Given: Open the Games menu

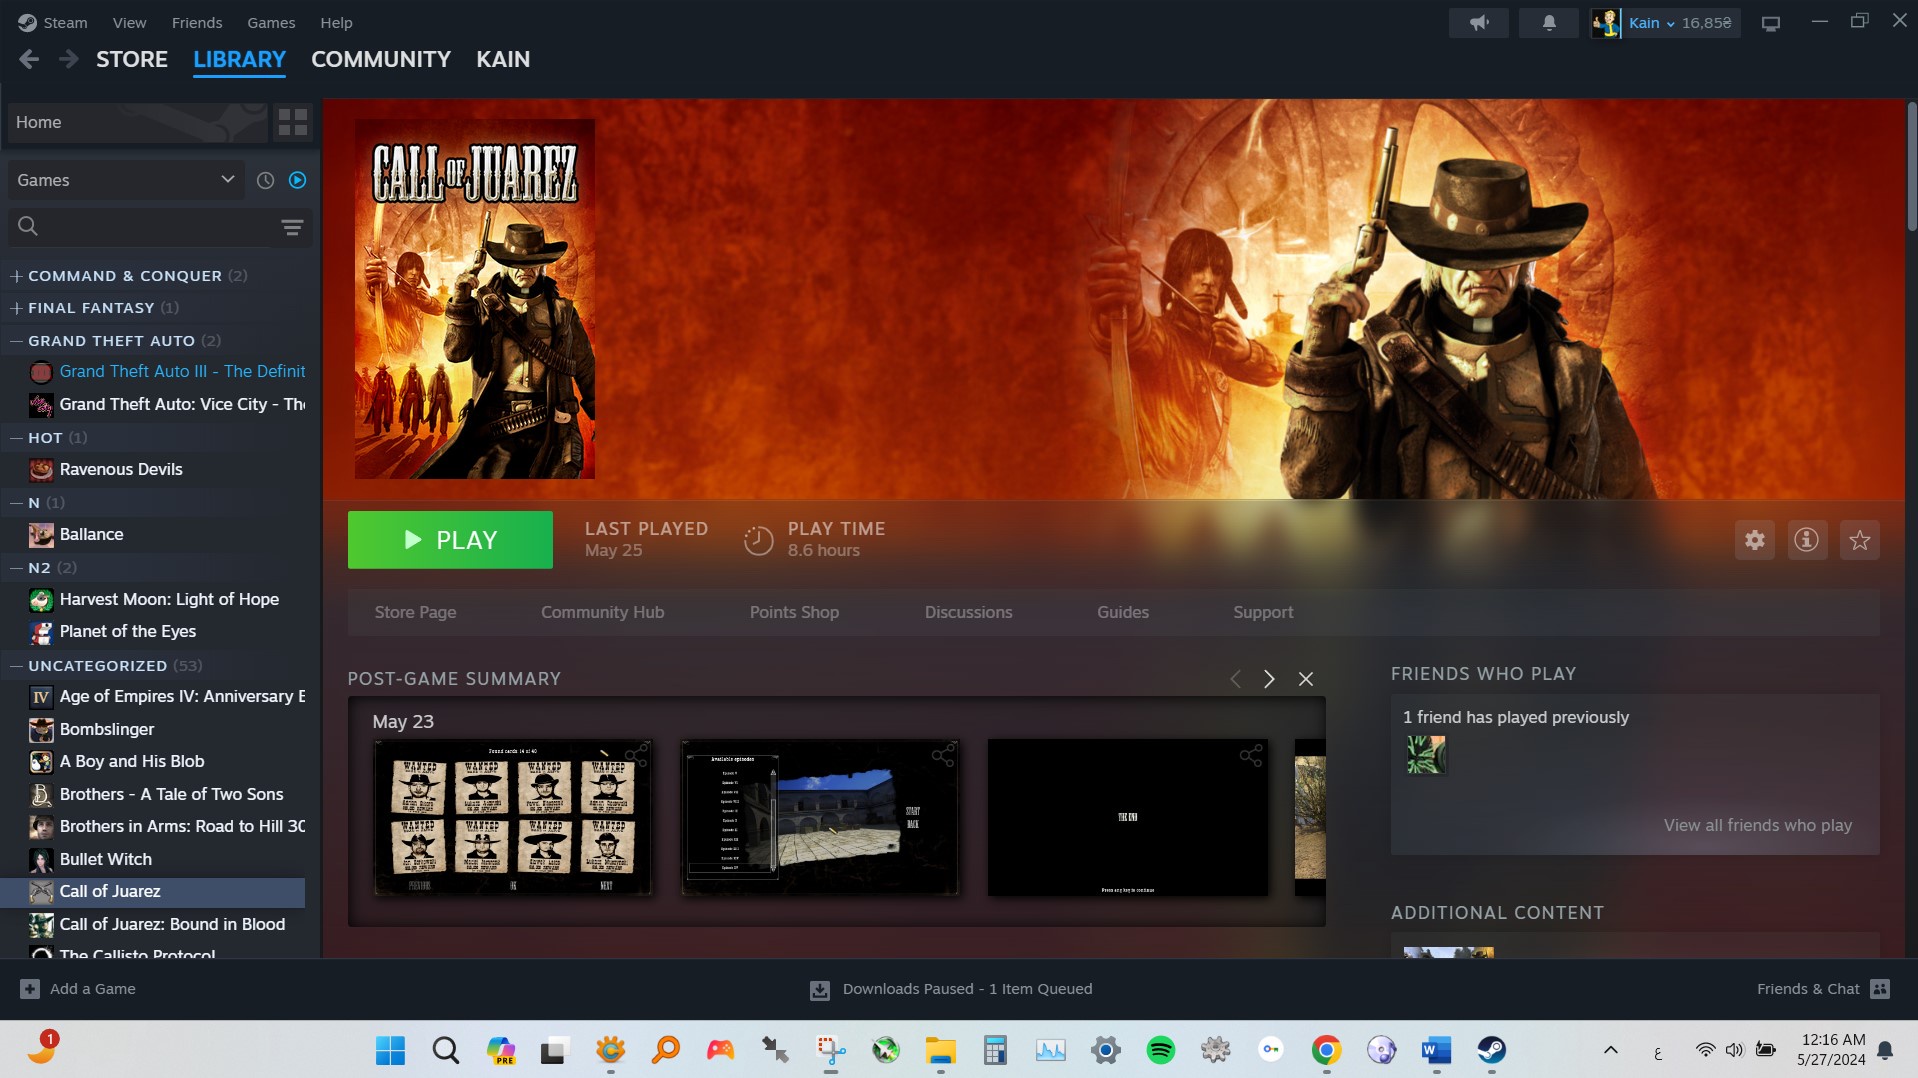Looking at the screenshot, I should point(271,22).
